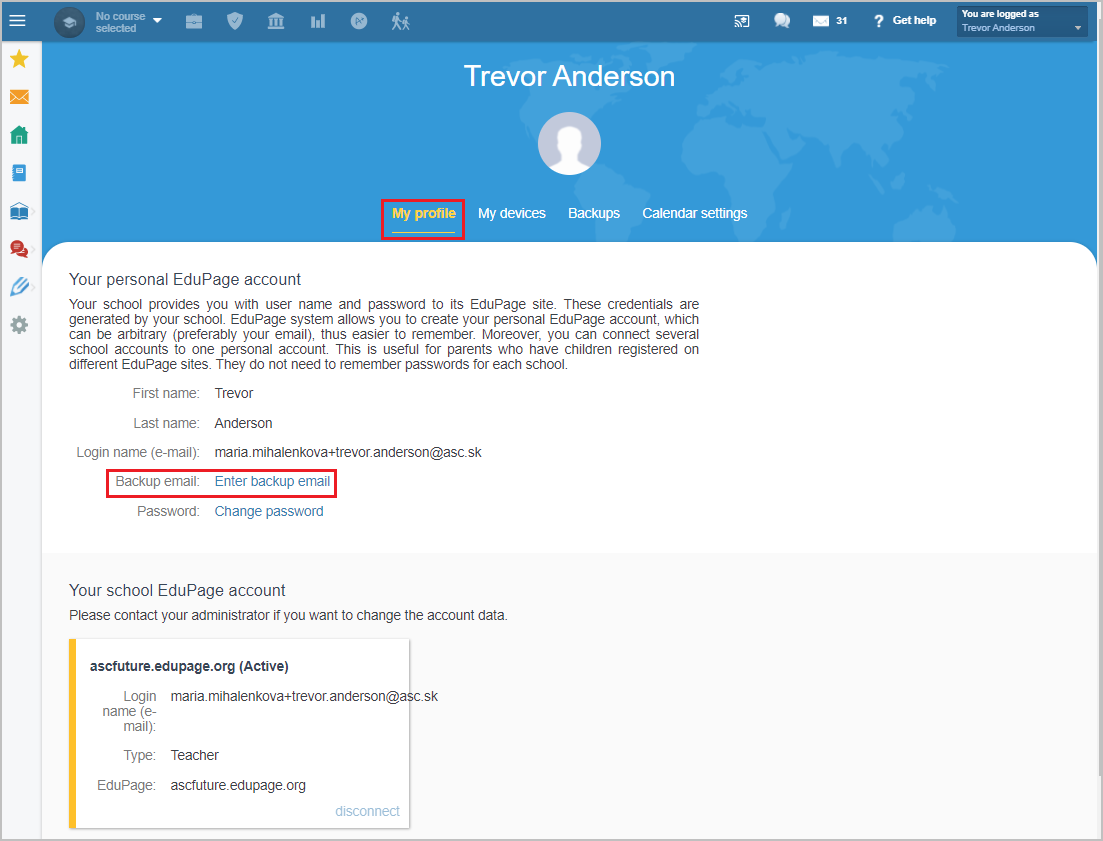Screen dimensions: 1103x841
Task: Expand the No course selected dropdown
Action: pyautogui.click(x=129, y=22)
